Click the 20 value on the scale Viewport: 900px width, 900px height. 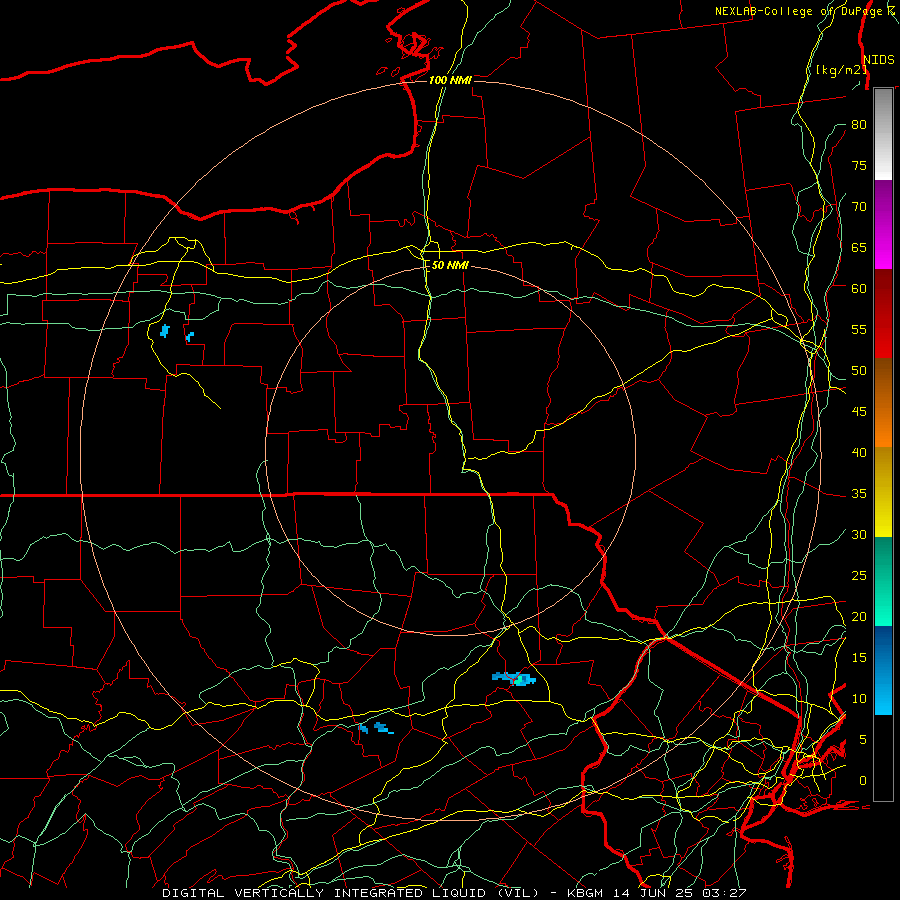pyautogui.click(x=859, y=616)
